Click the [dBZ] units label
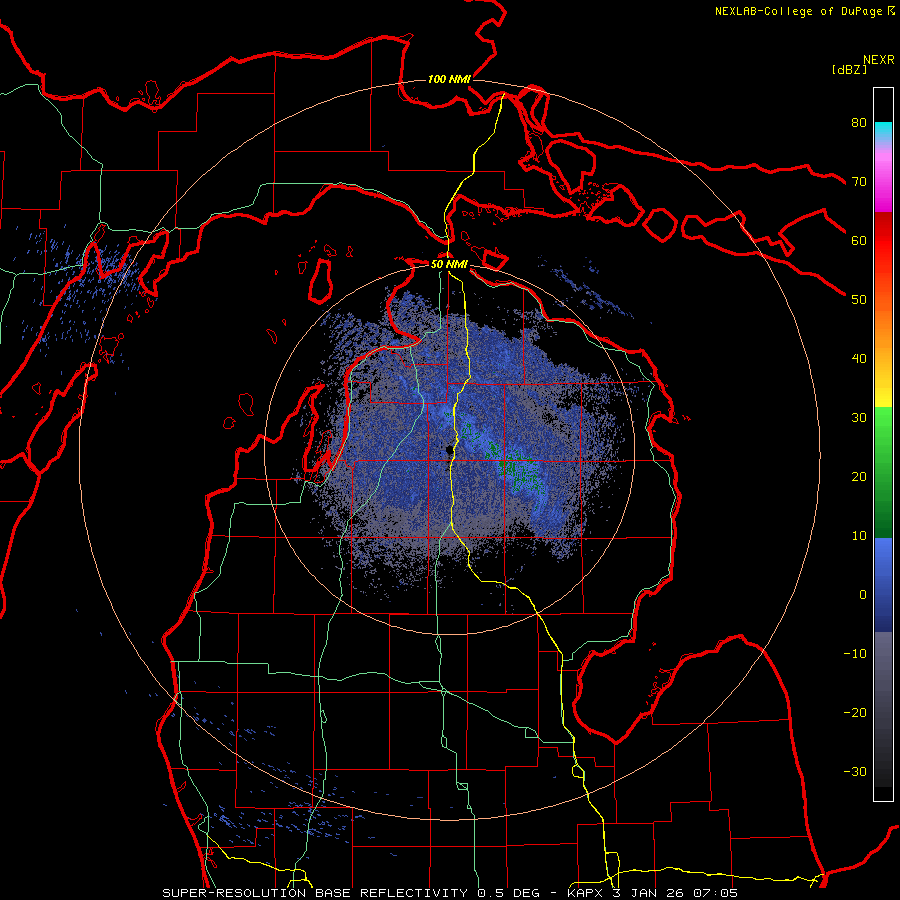The height and width of the screenshot is (900, 900). pos(849,70)
